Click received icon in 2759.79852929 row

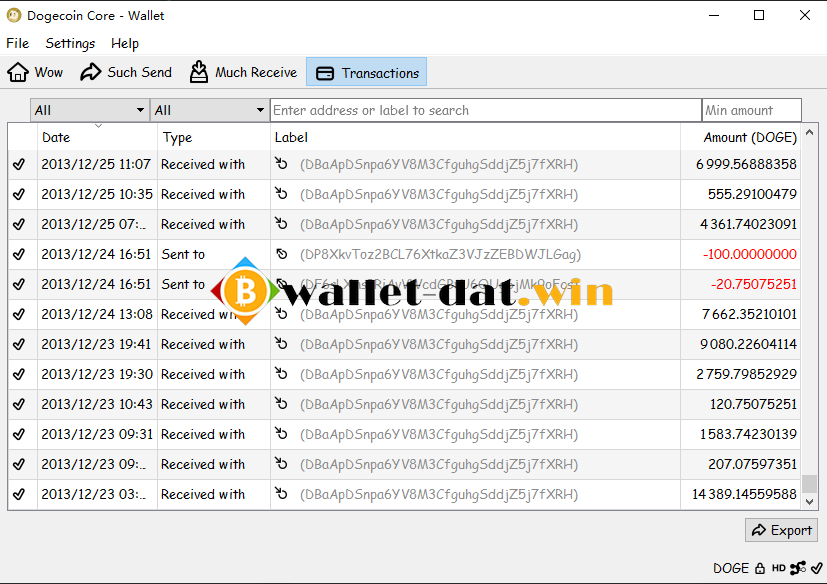click(x=281, y=374)
